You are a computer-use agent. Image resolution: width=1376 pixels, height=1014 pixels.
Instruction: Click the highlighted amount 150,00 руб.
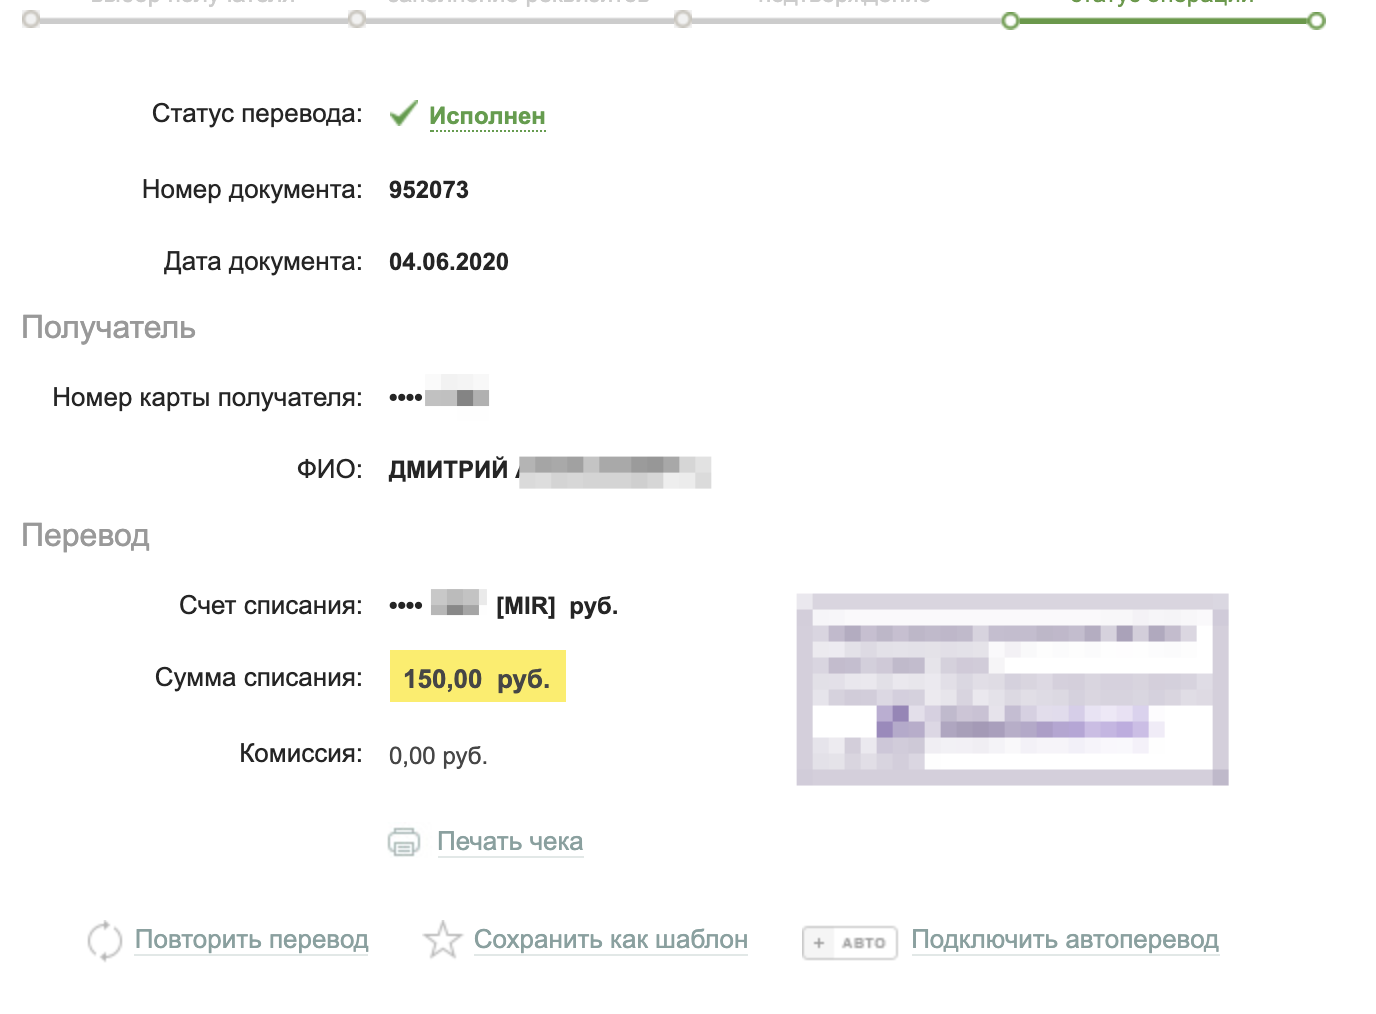point(477,677)
